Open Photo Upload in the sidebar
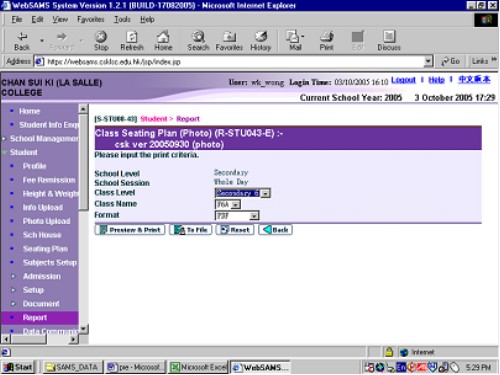This screenshot has width=500, height=375. (x=46, y=221)
